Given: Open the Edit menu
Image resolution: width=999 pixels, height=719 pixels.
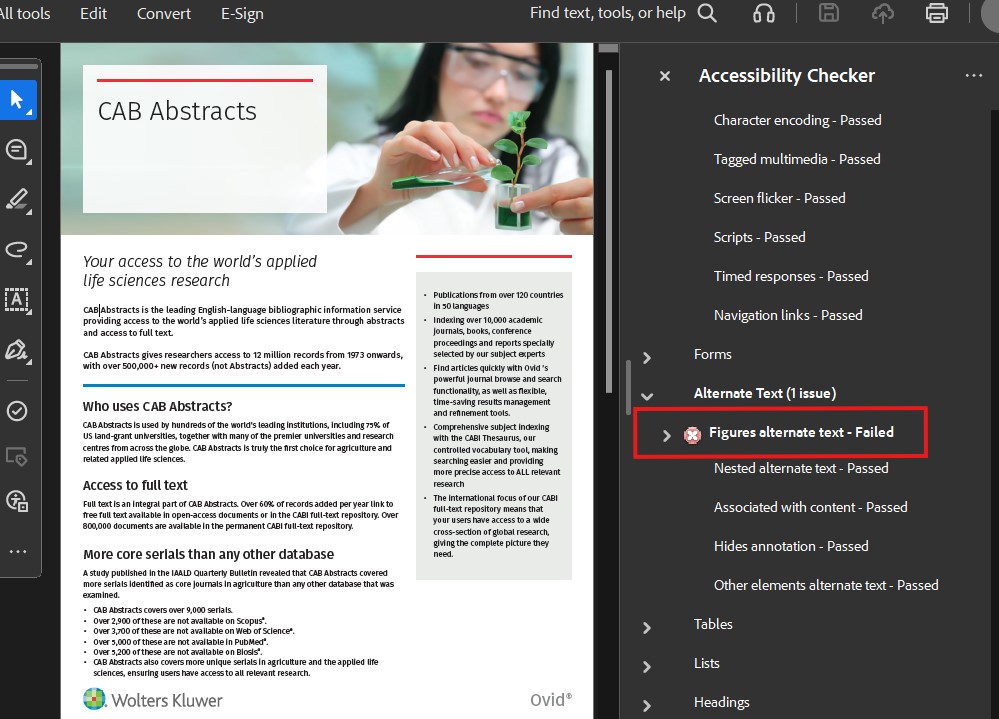Looking at the screenshot, I should 93,13.
